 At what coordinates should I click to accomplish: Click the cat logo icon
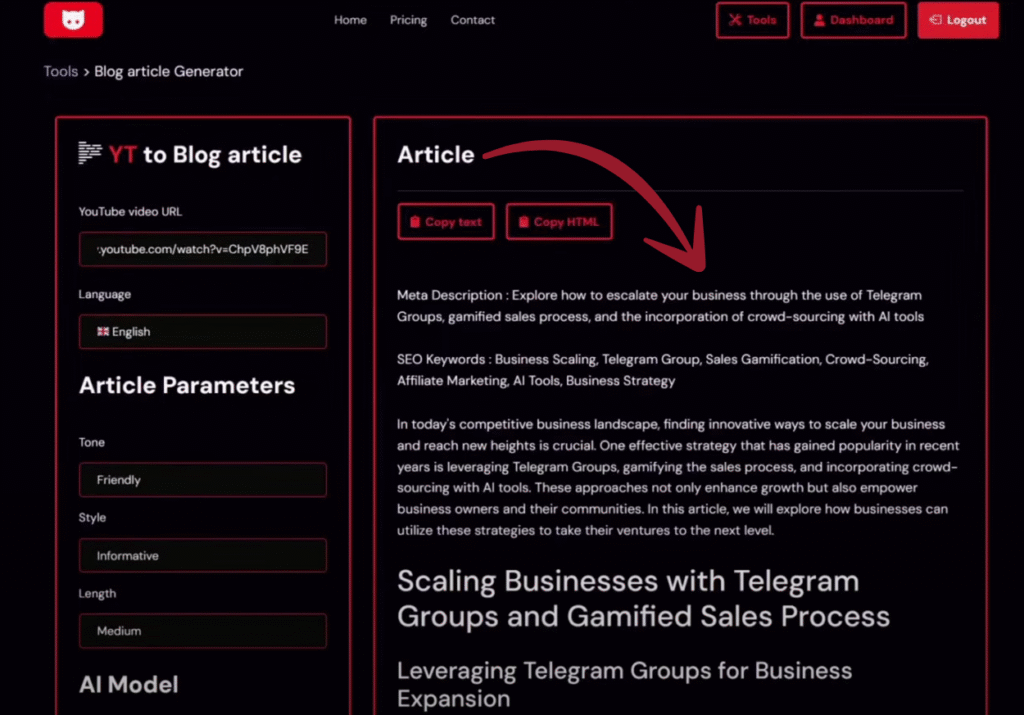pos(72,19)
